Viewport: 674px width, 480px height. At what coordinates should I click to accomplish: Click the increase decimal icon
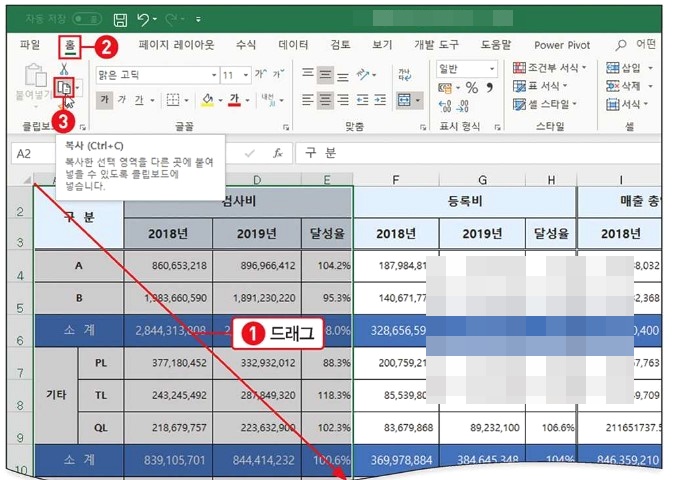pyautogui.click(x=445, y=106)
